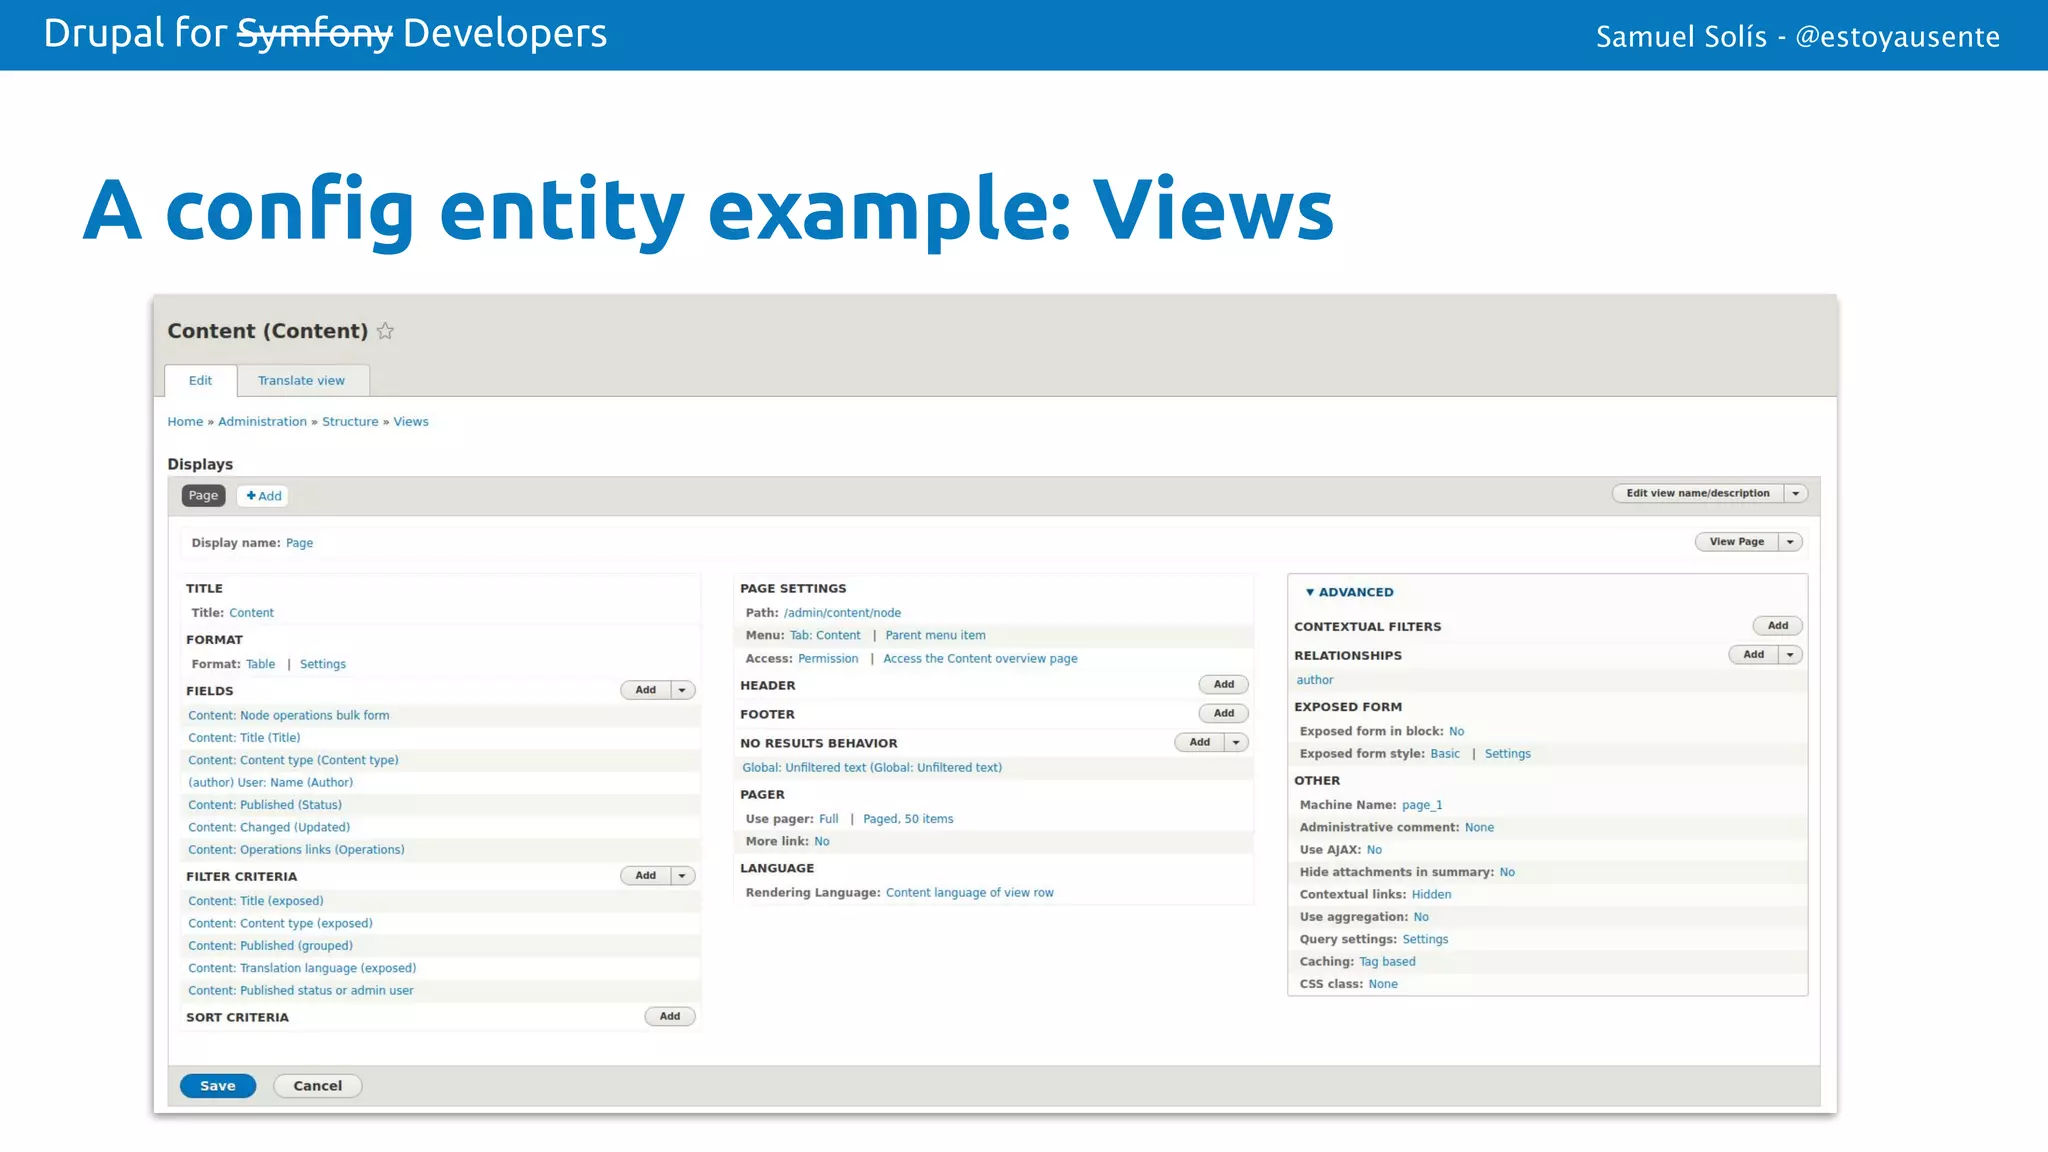Open Access Permission link
This screenshot has width=2048, height=1152.
pos(828,659)
